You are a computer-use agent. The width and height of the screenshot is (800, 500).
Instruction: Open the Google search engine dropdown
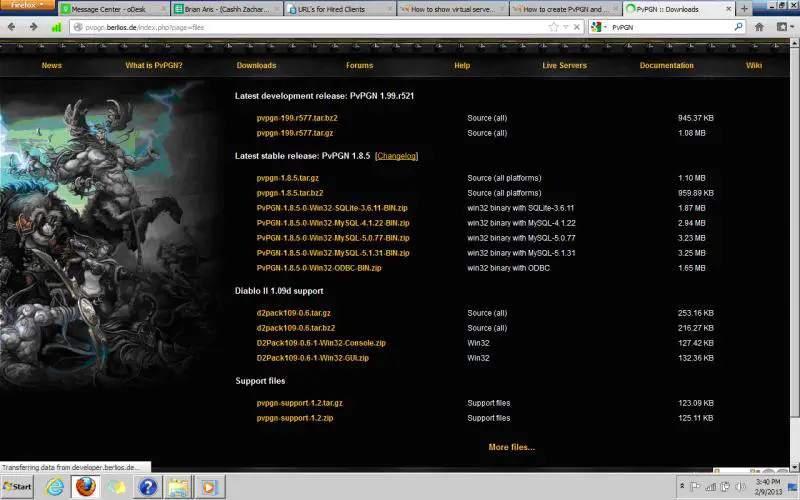click(598, 27)
